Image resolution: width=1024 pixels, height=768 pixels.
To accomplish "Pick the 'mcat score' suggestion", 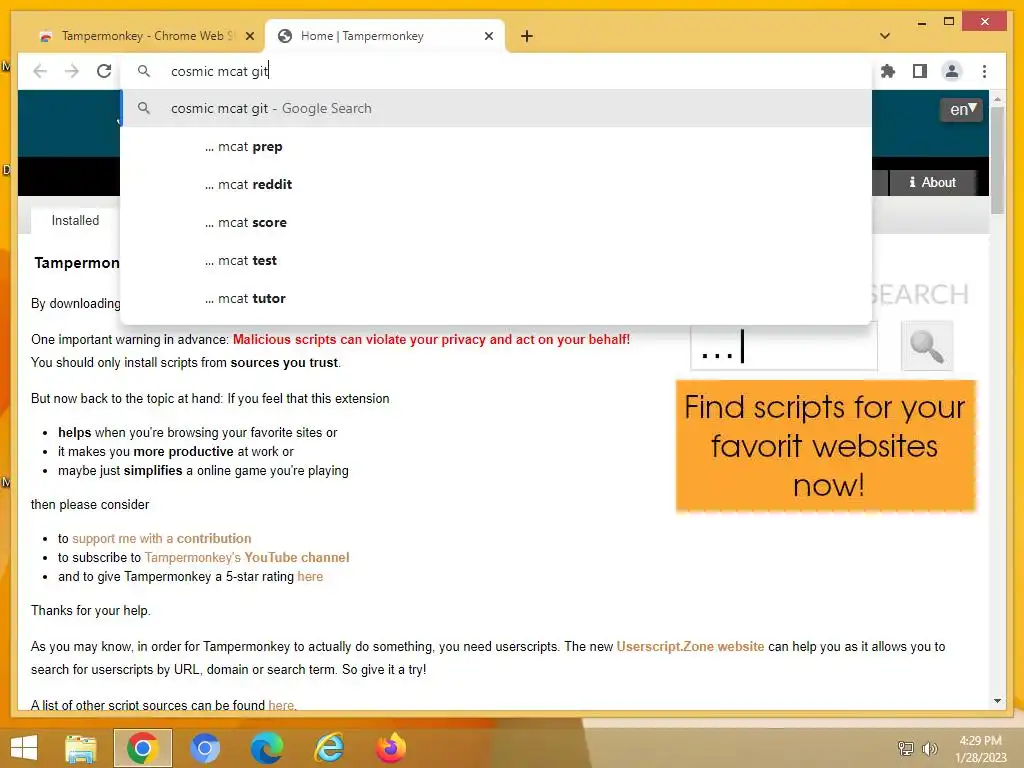I will click(496, 223).
